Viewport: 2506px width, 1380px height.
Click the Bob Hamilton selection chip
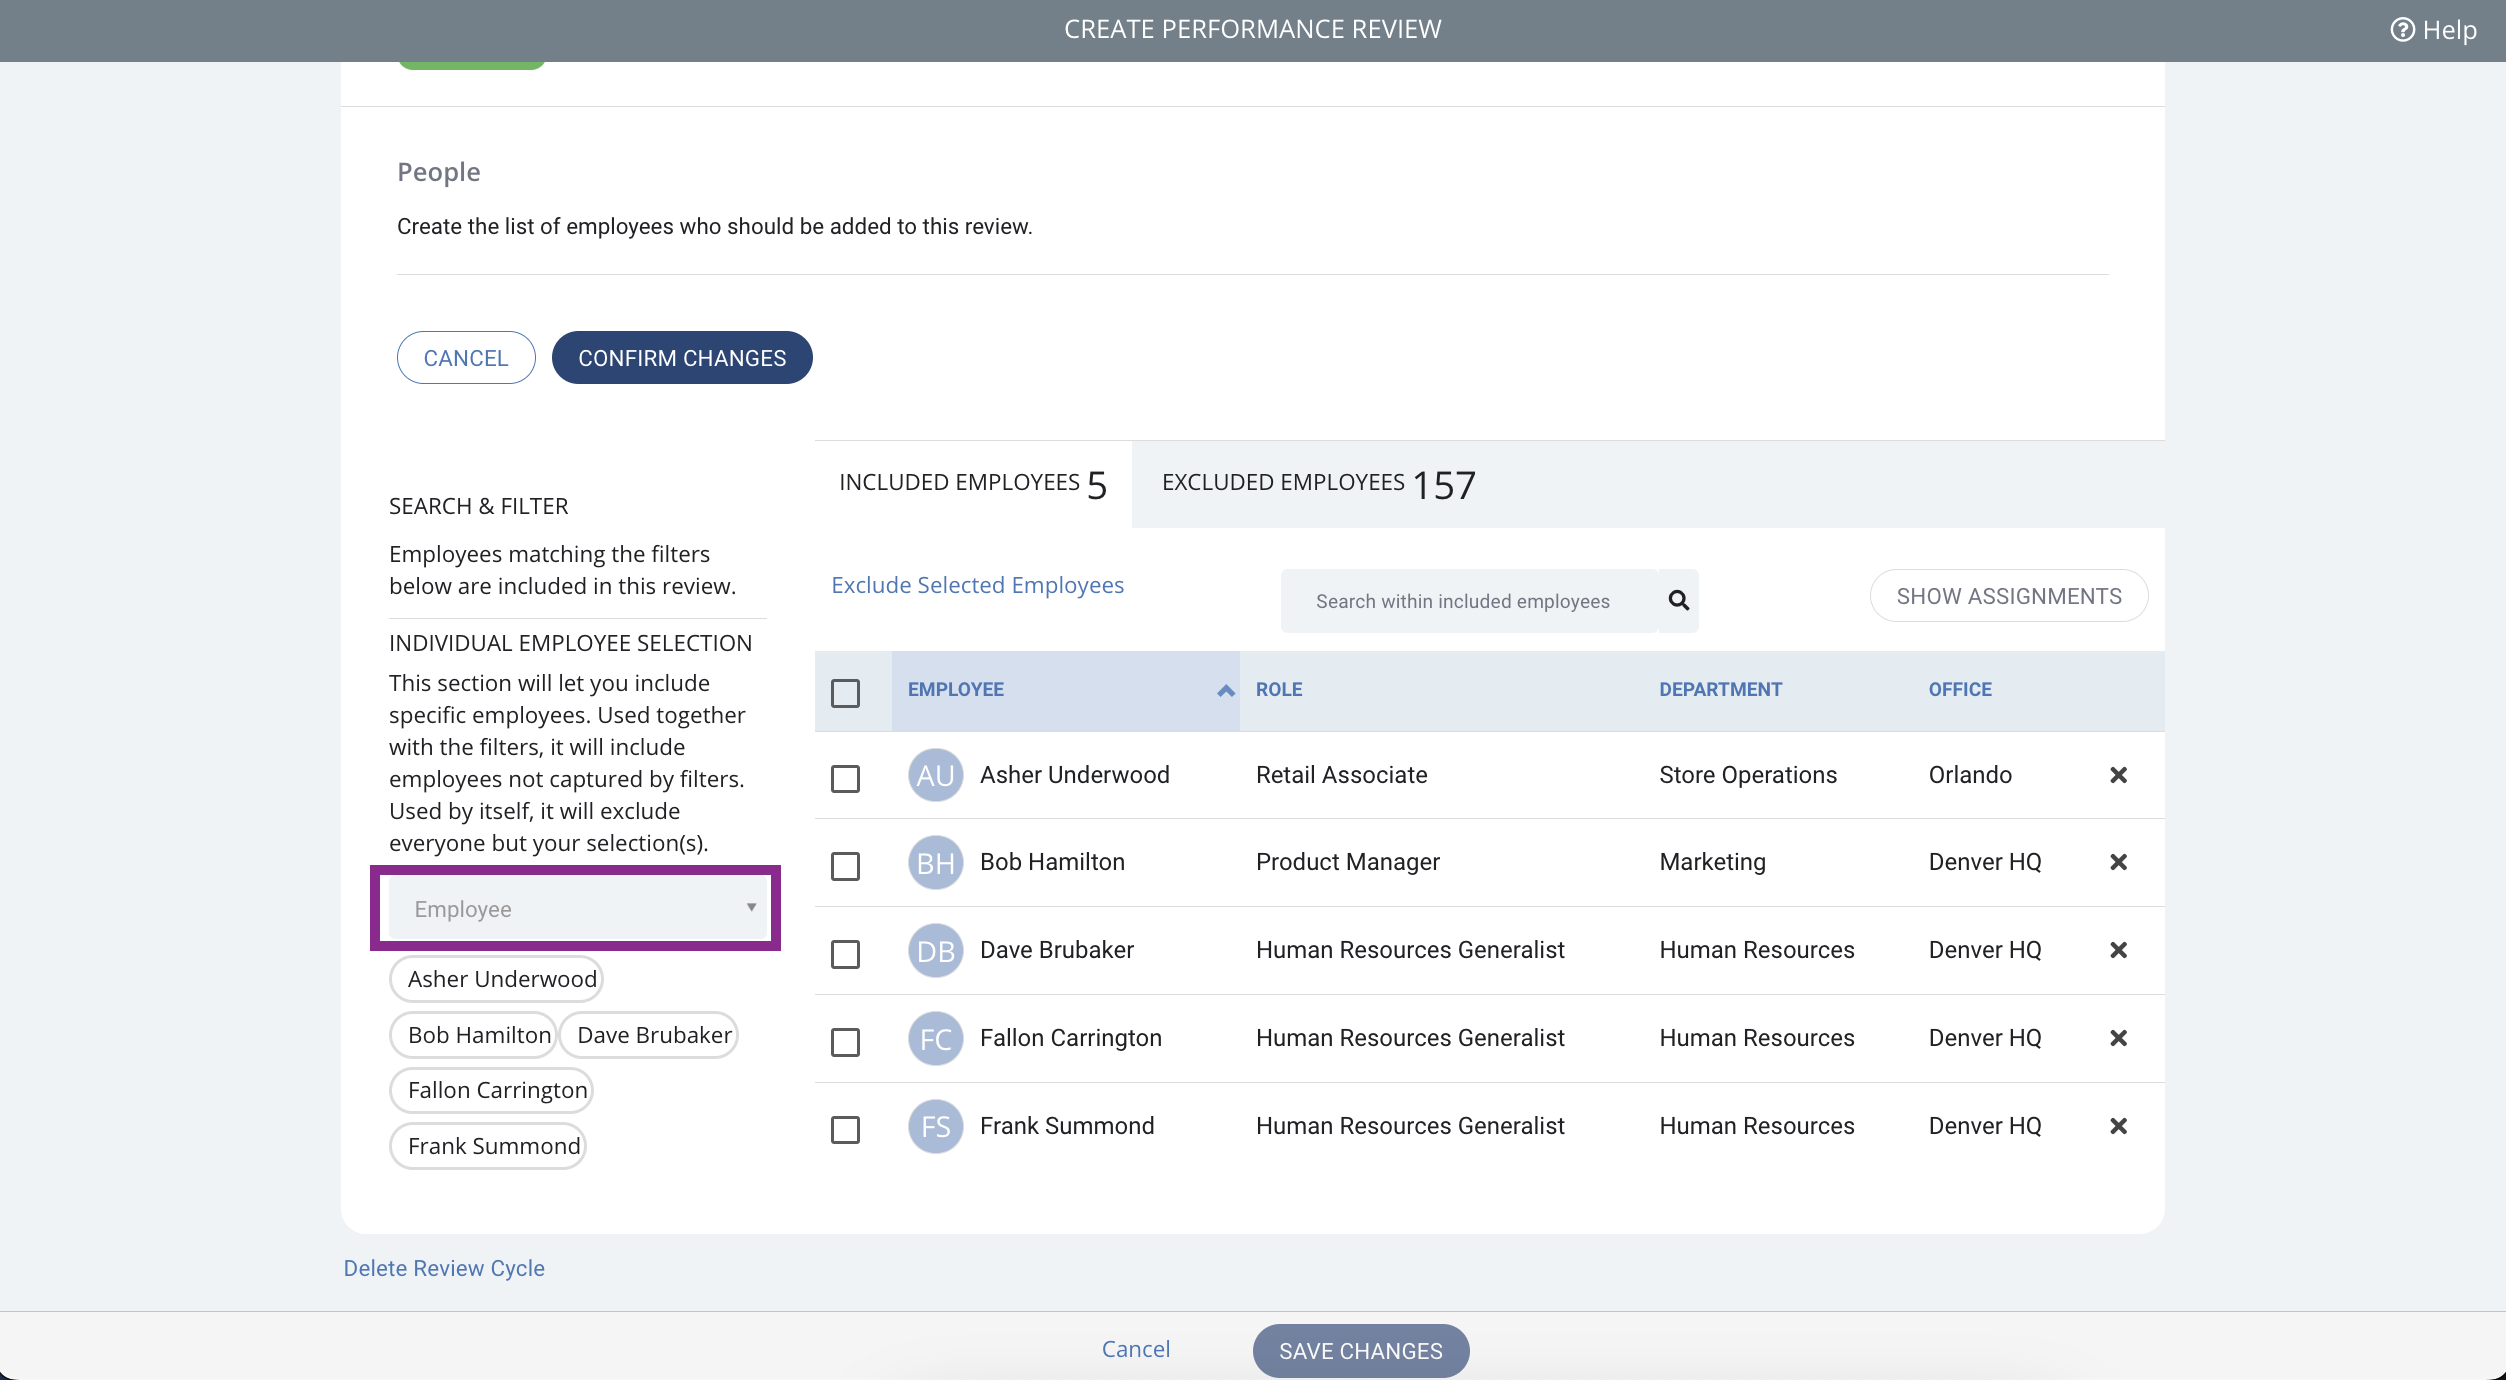pos(473,1035)
